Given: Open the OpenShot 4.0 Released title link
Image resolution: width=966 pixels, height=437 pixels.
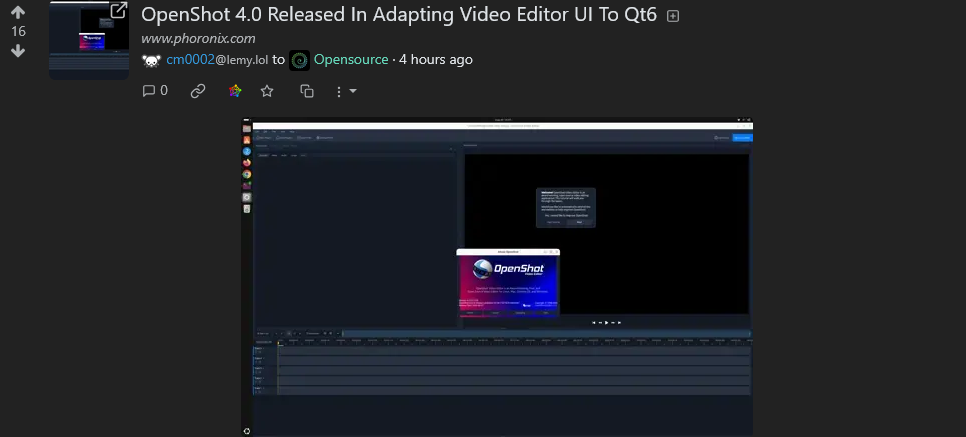Looking at the screenshot, I should click(x=399, y=15).
